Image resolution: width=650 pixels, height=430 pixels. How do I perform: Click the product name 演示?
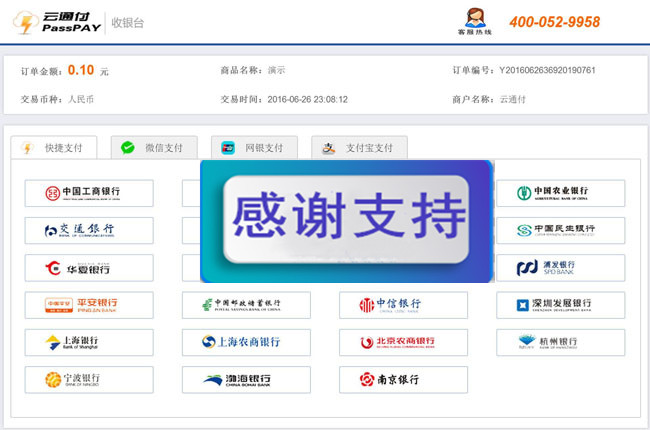(x=276, y=70)
